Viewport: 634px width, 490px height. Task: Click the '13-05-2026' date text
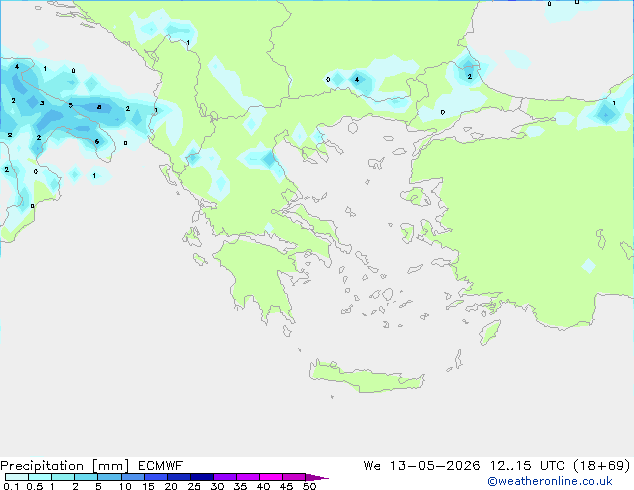click(435, 466)
